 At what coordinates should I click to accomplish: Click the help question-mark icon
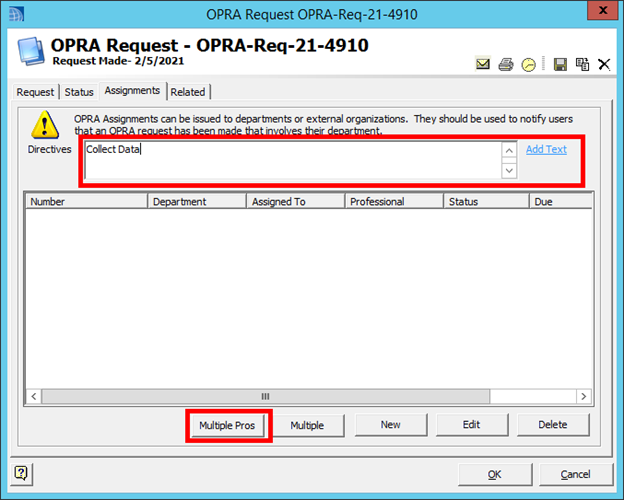click(21, 474)
